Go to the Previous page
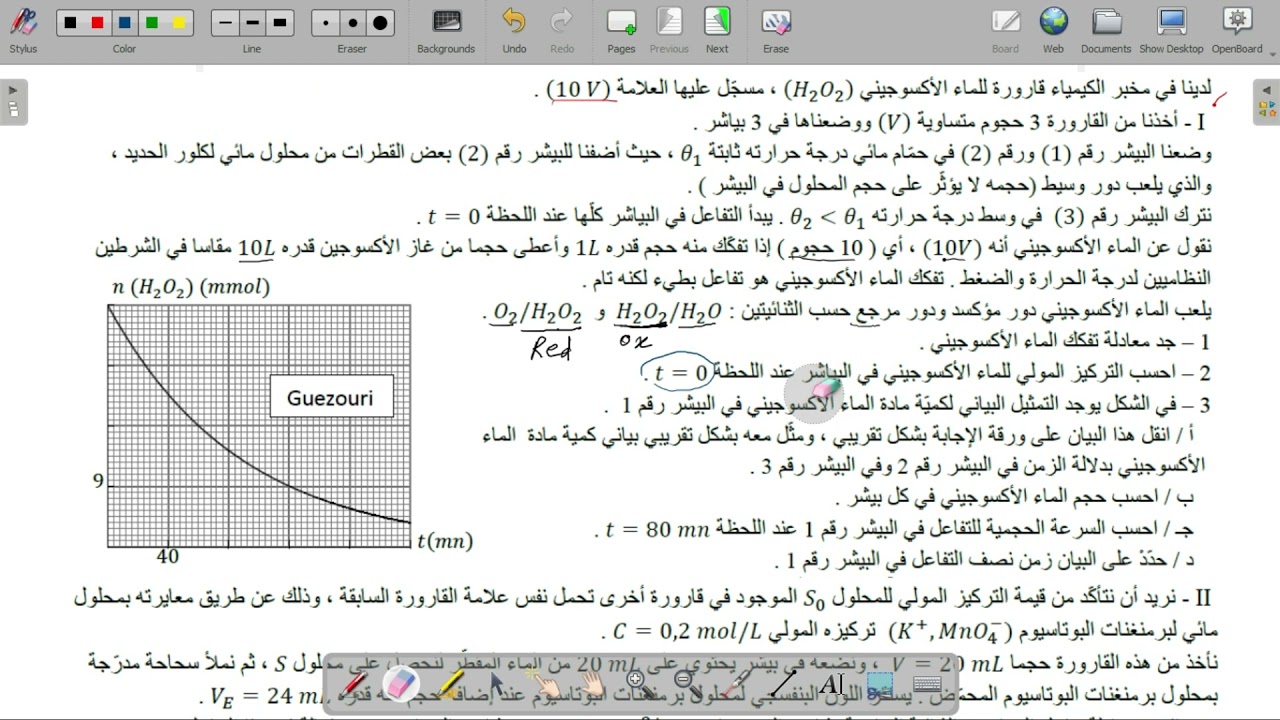 point(669,31)
